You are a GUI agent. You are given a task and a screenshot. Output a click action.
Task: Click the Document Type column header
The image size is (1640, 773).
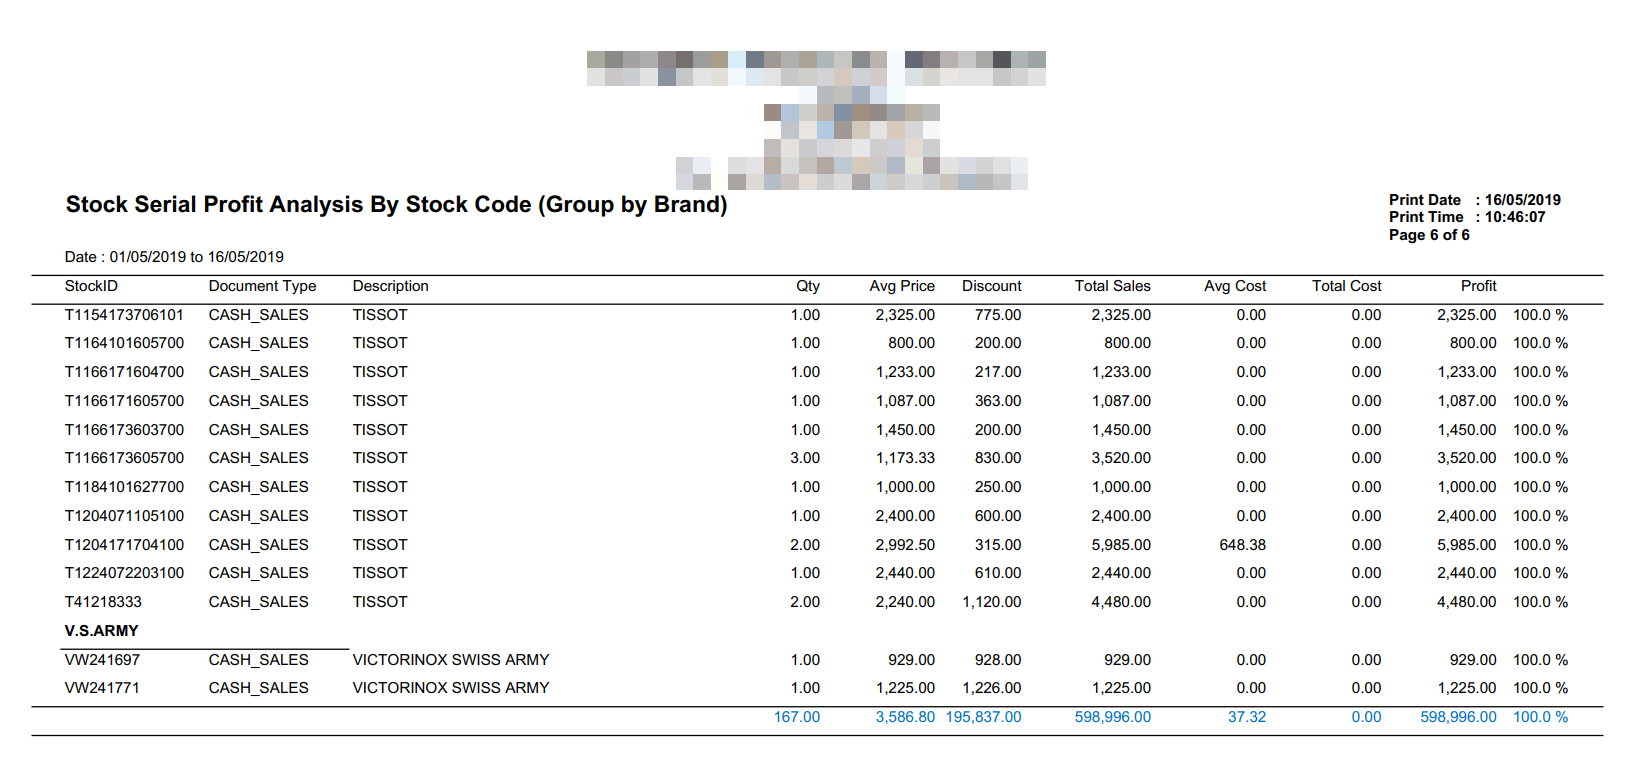point(262,286)
